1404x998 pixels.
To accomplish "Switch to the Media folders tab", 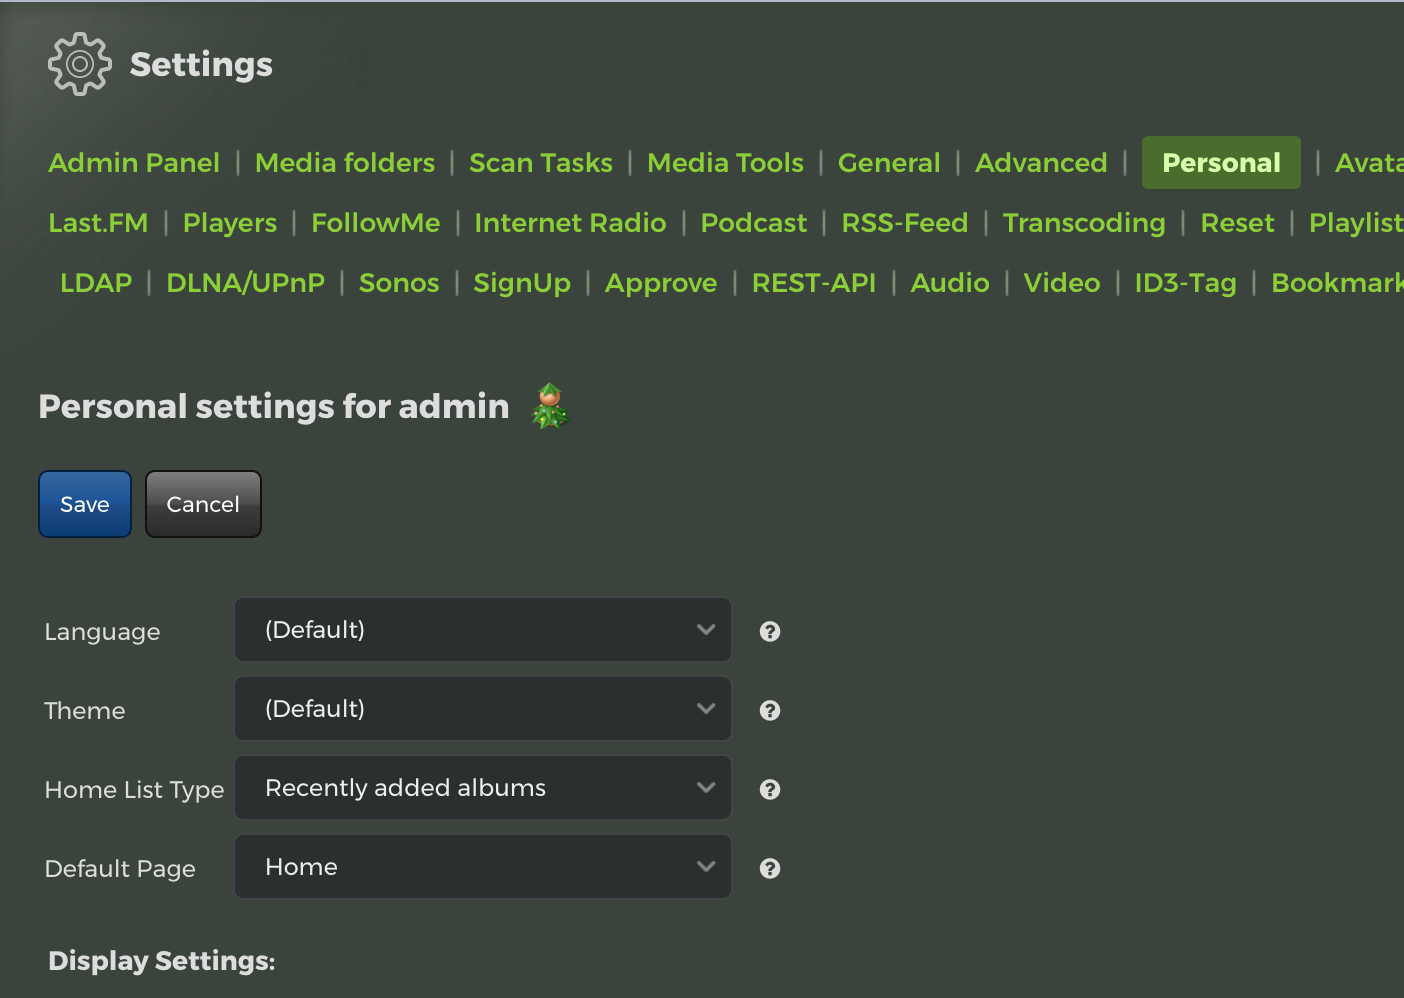I will tap(345, 163).
